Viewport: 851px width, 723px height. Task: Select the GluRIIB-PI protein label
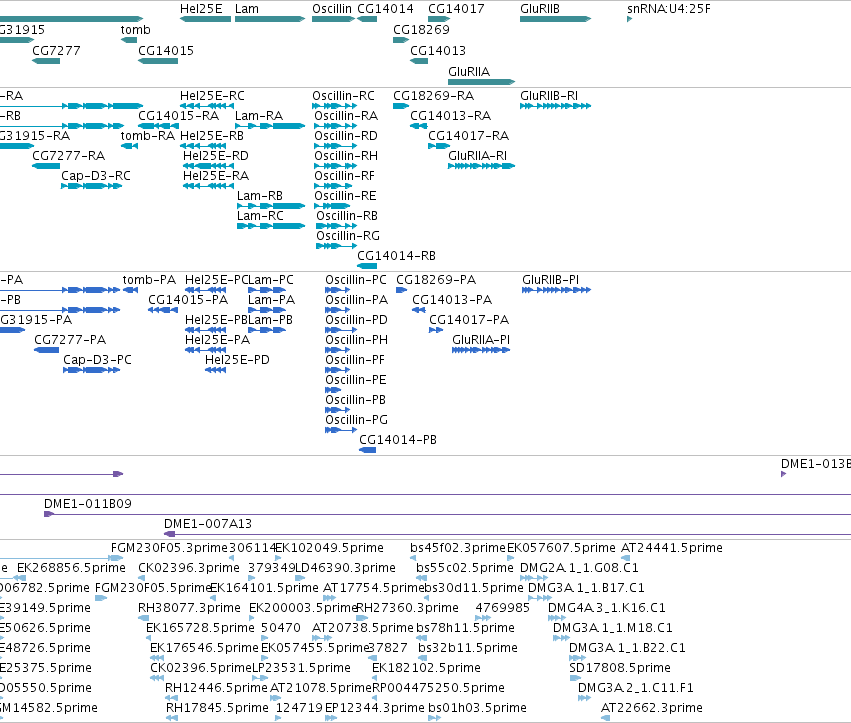pyautogui.click(x=550, y=280)
